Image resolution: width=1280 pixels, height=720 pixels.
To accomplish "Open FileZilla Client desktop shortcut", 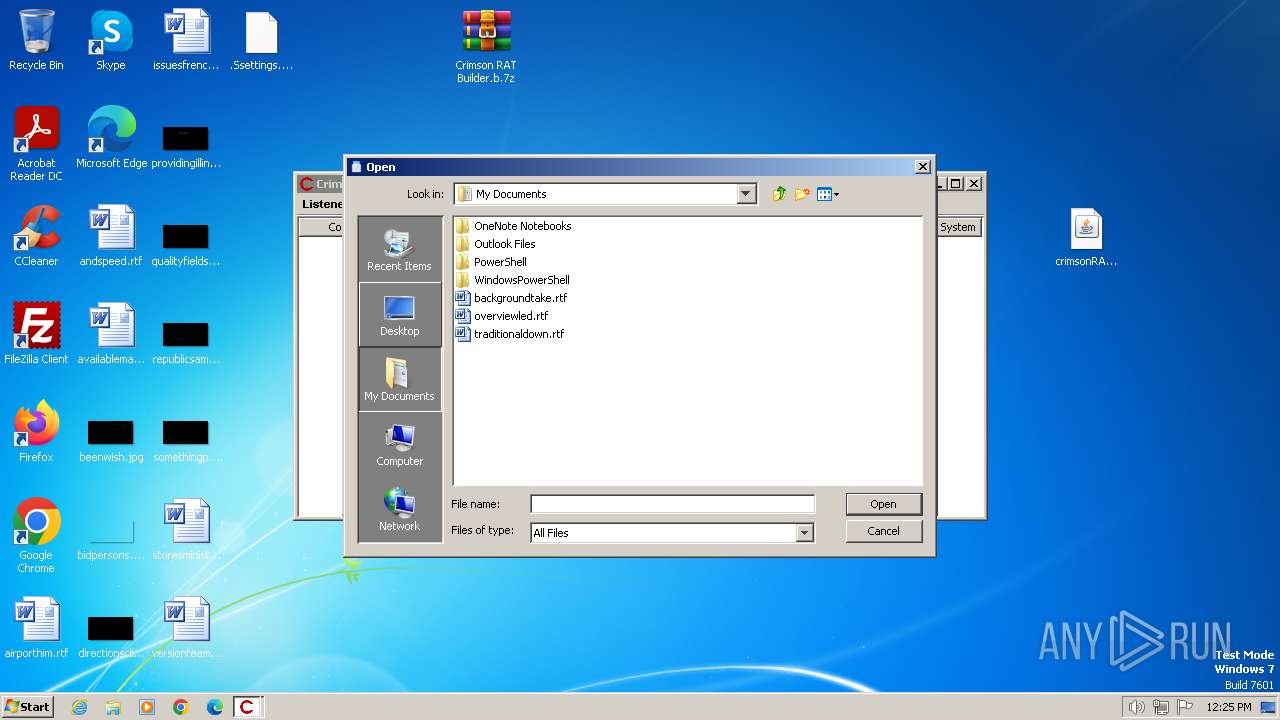I will (x=36, y=334).
